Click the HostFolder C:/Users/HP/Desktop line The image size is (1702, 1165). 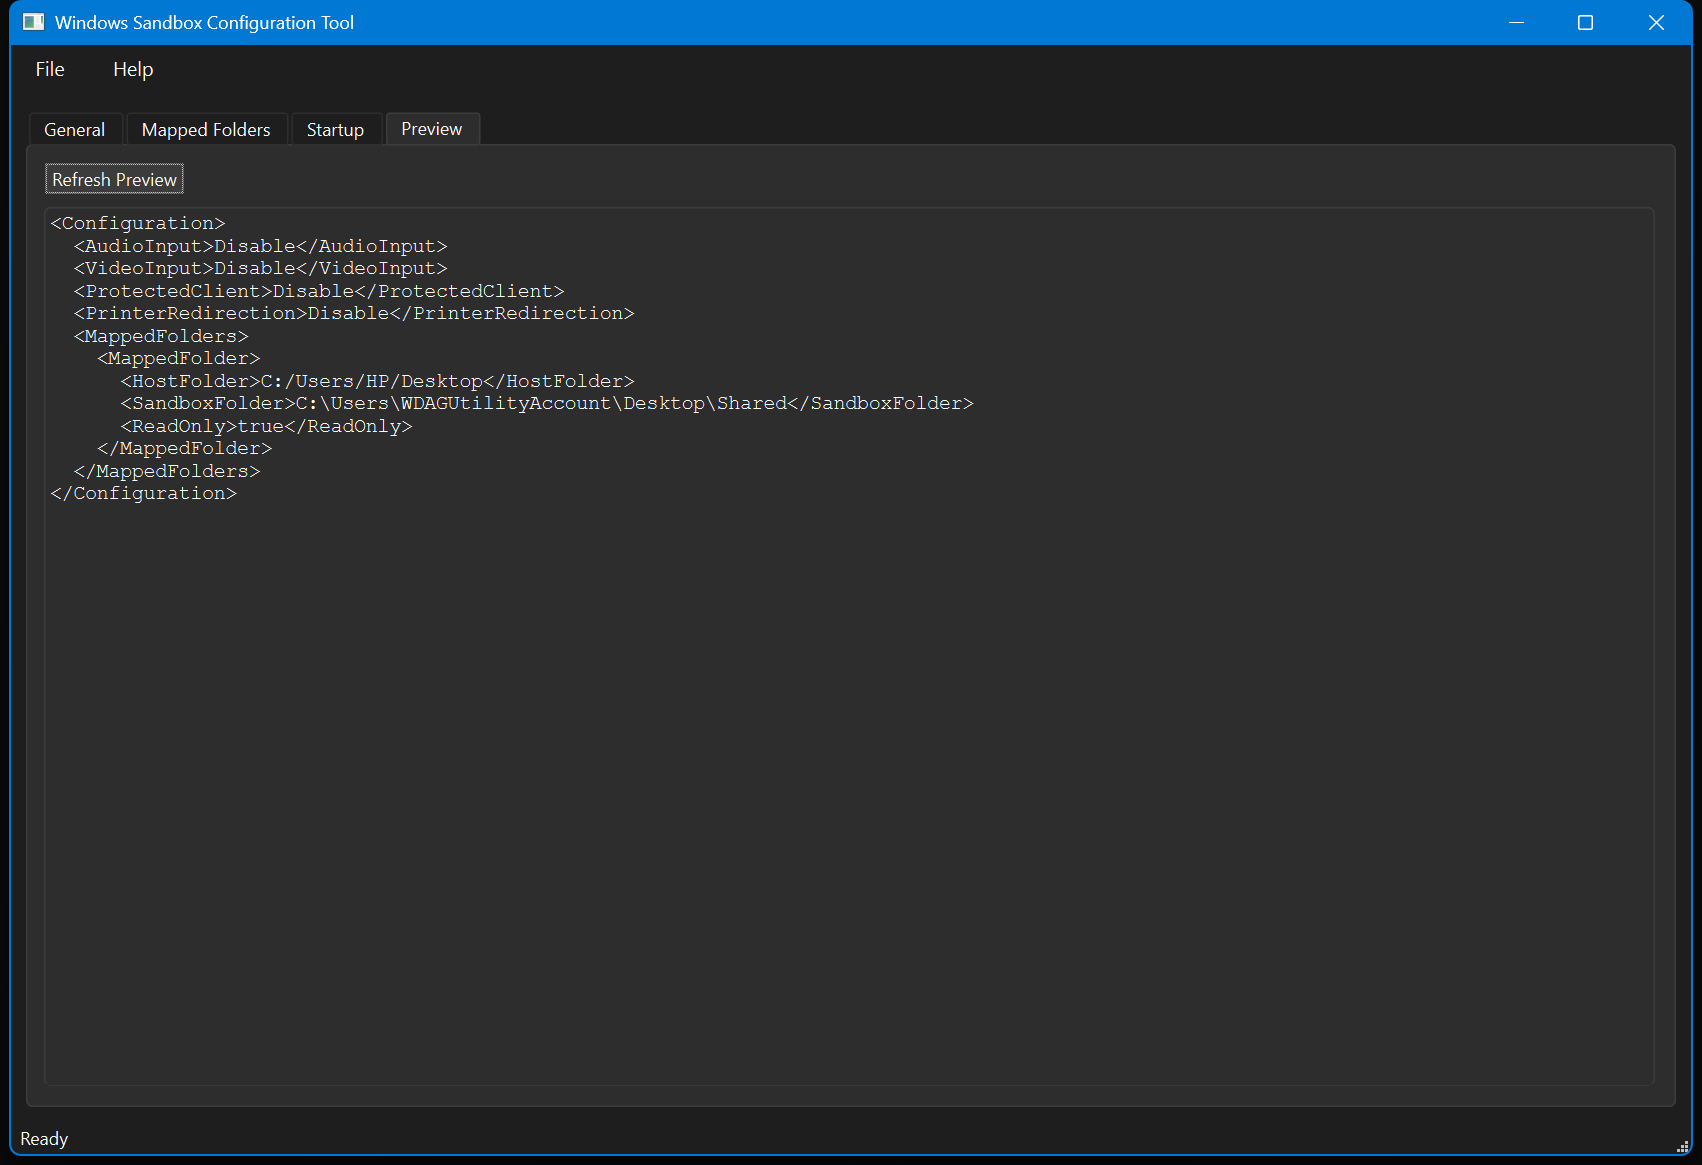(x=378, y=381)
